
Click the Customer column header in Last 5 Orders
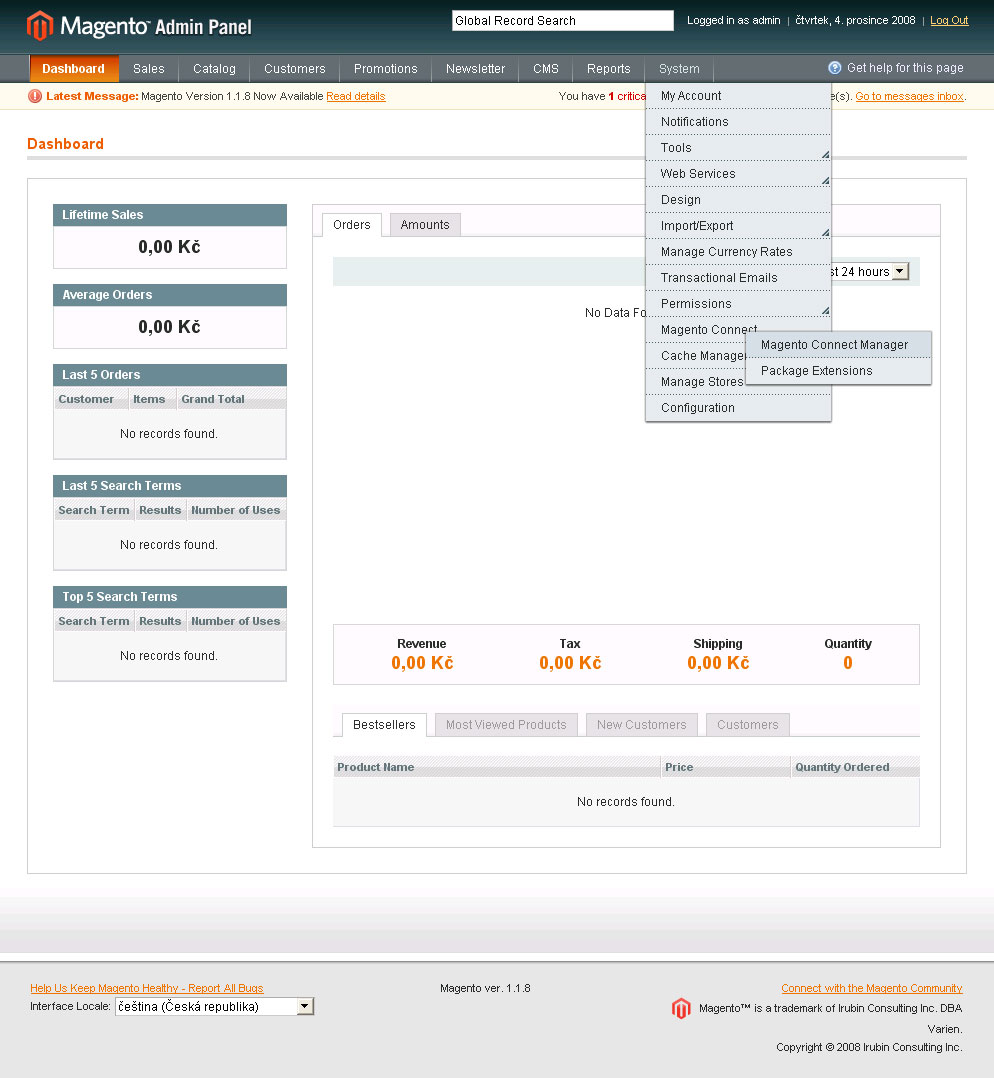[91, 399]
